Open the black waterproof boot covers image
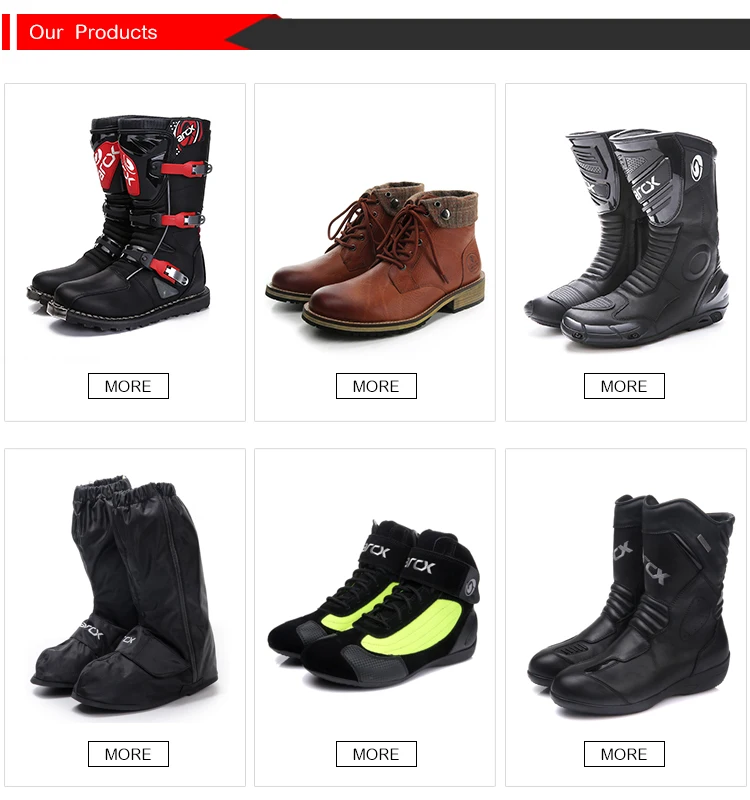750x800 pixels. (124, 593)
